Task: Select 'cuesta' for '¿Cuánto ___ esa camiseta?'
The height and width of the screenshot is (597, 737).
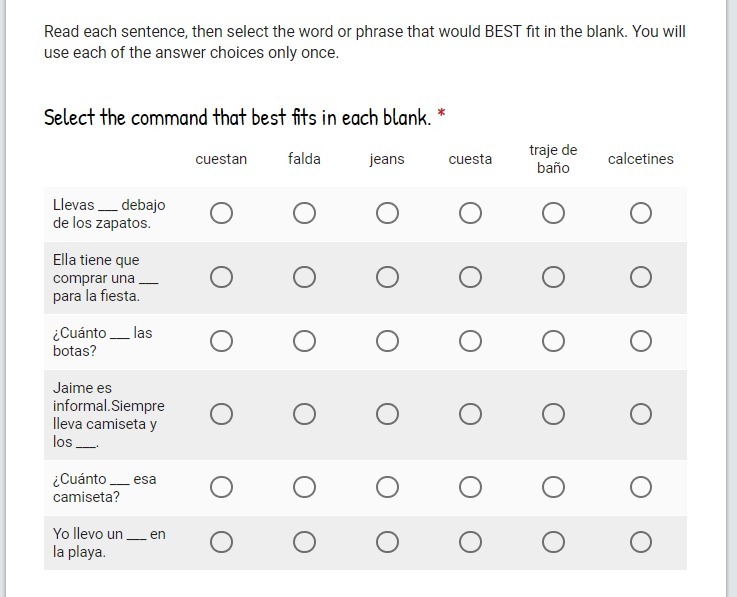Action: pos(471,487)
